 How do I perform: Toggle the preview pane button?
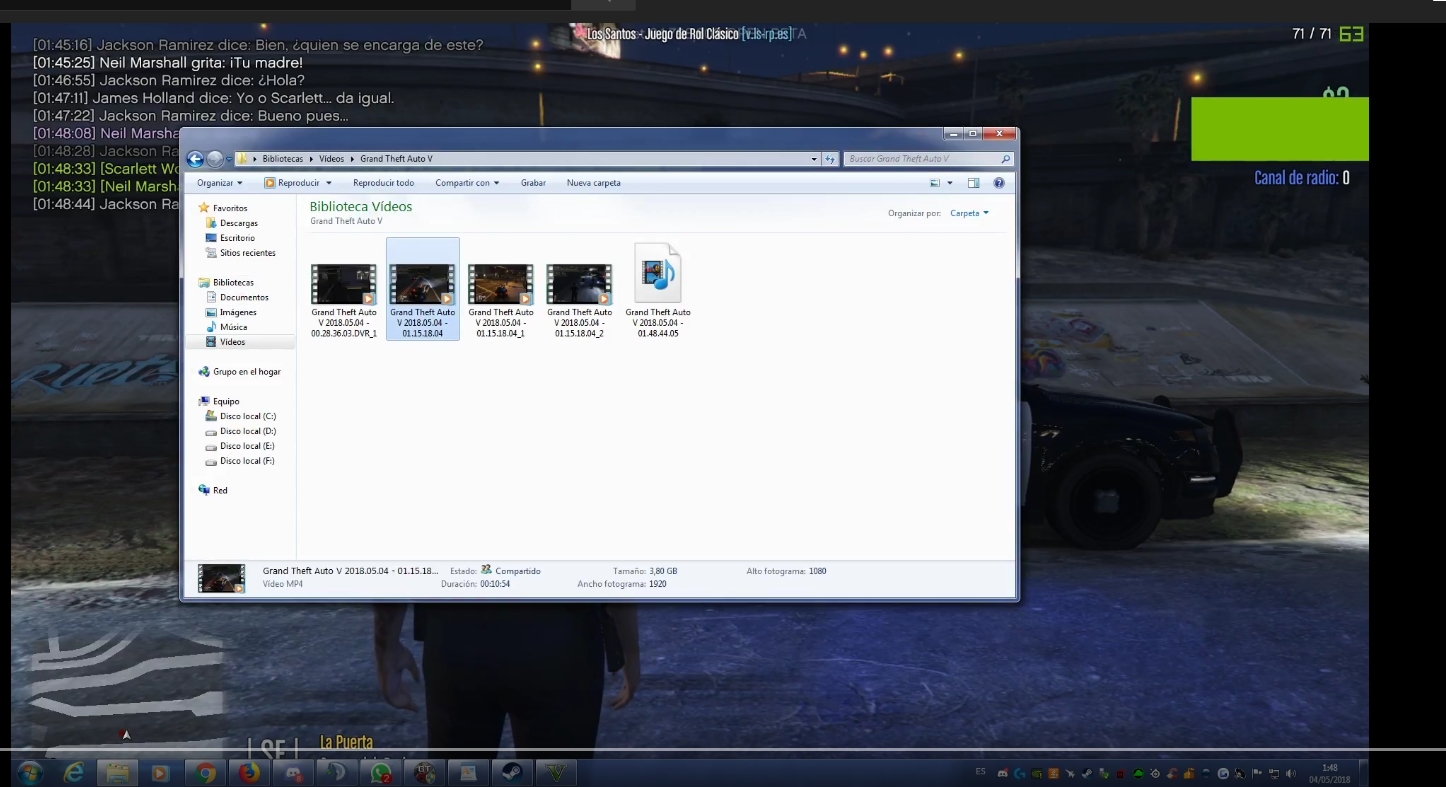(974, 183)
